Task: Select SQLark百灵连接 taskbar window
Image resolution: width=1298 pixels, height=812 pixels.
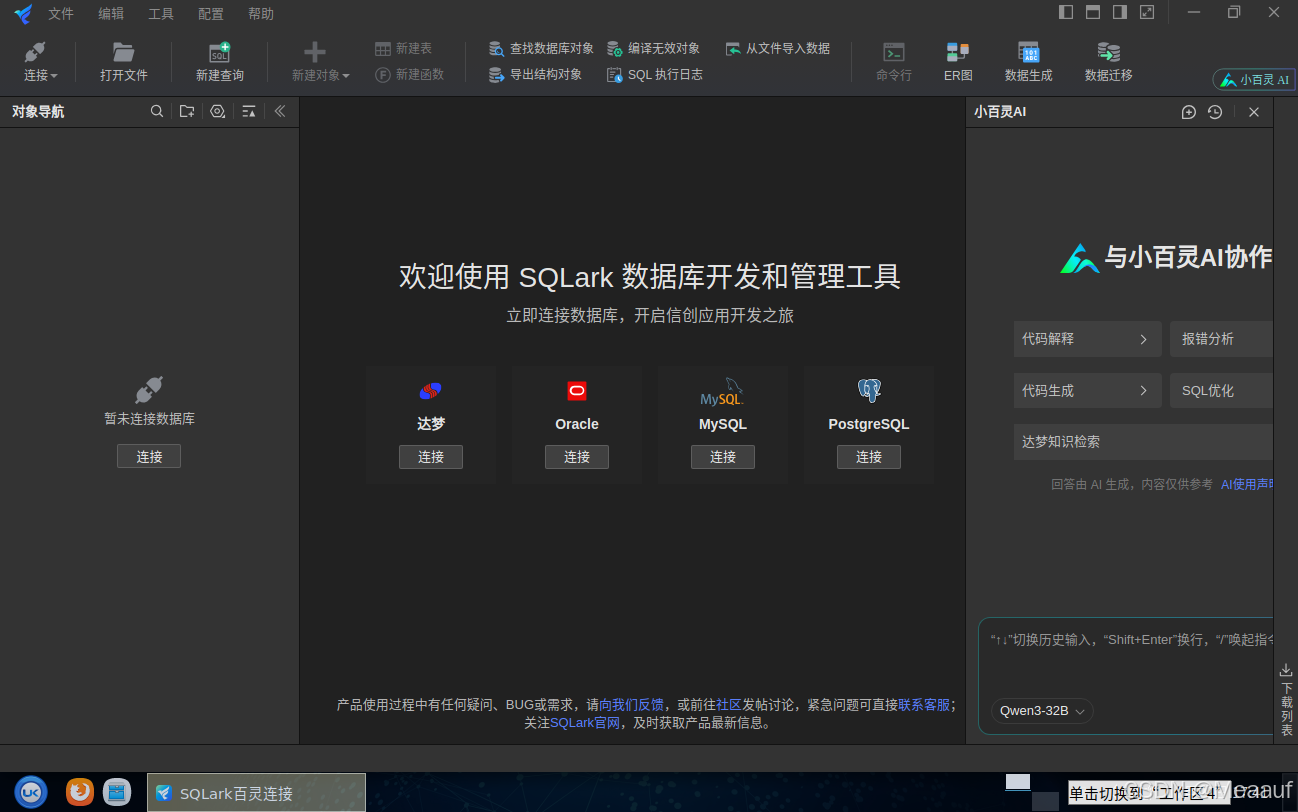Action: tap(256, 793)
